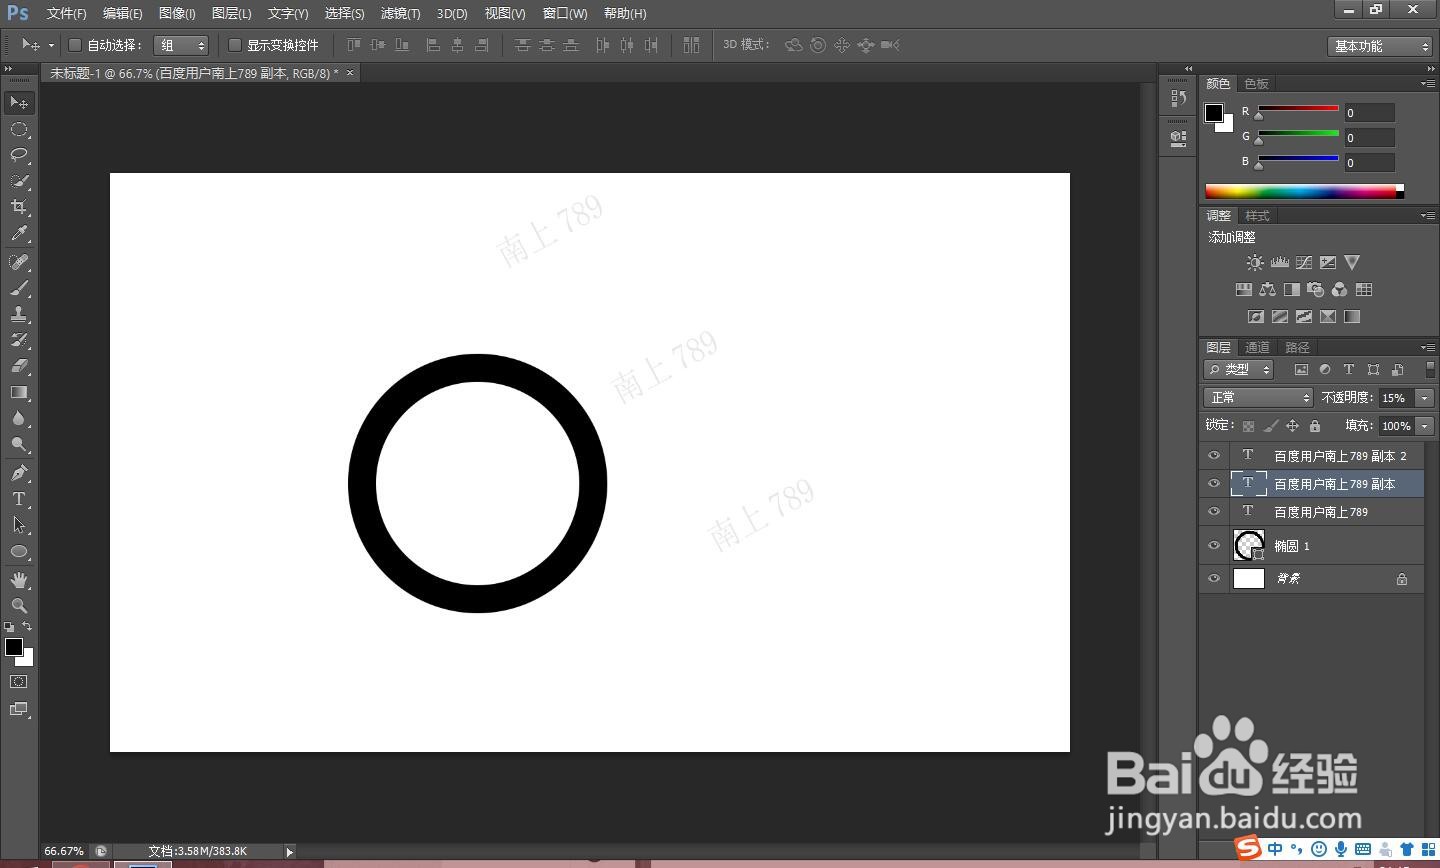Pick a color from the spectrum ramp
The width and height of the screenshot is (1440, 868).
(1304, 191)
